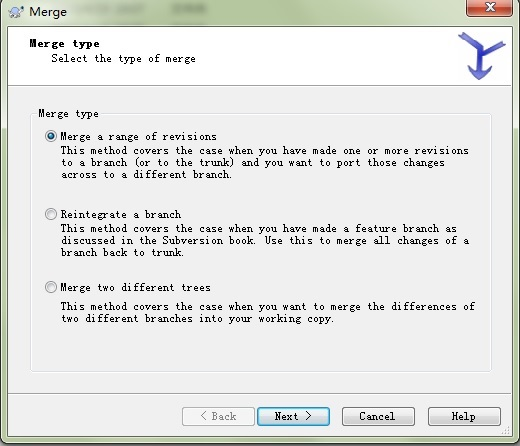Click the TortoiseSVN title bar icon
The image size is (520, 446).
tap(16, 12)
